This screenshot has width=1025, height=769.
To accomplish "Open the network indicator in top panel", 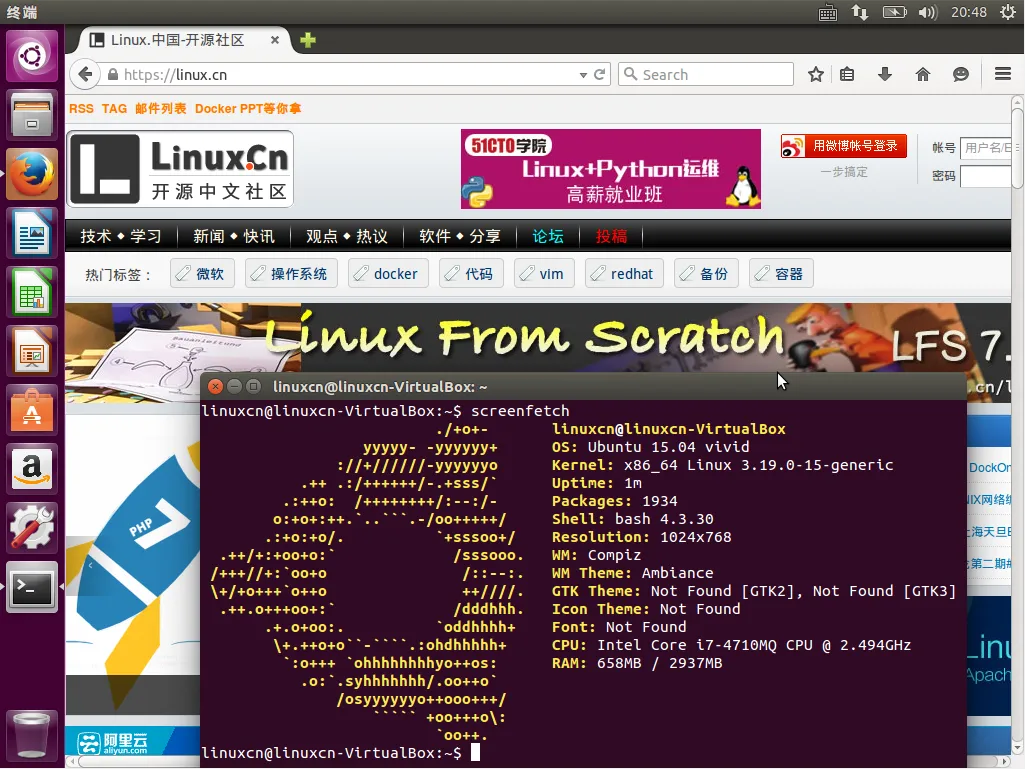I will (860, 13).
